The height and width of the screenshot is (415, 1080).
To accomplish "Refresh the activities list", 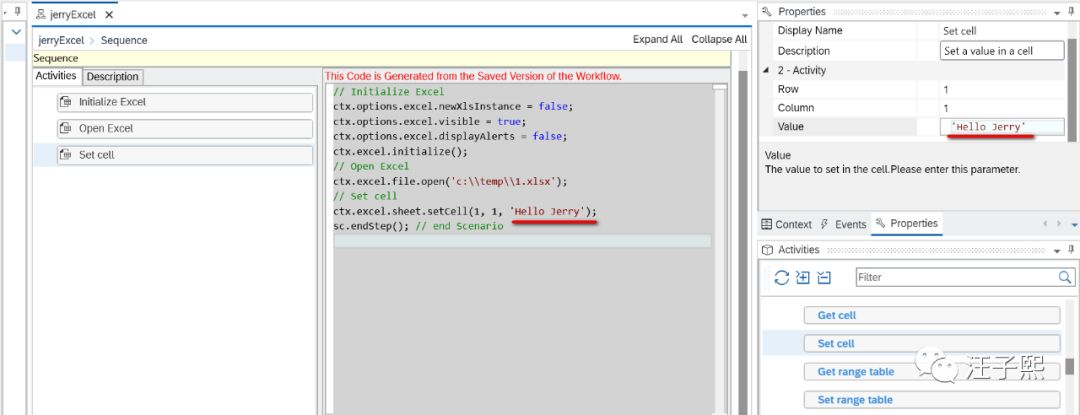I will coord(782,277).
